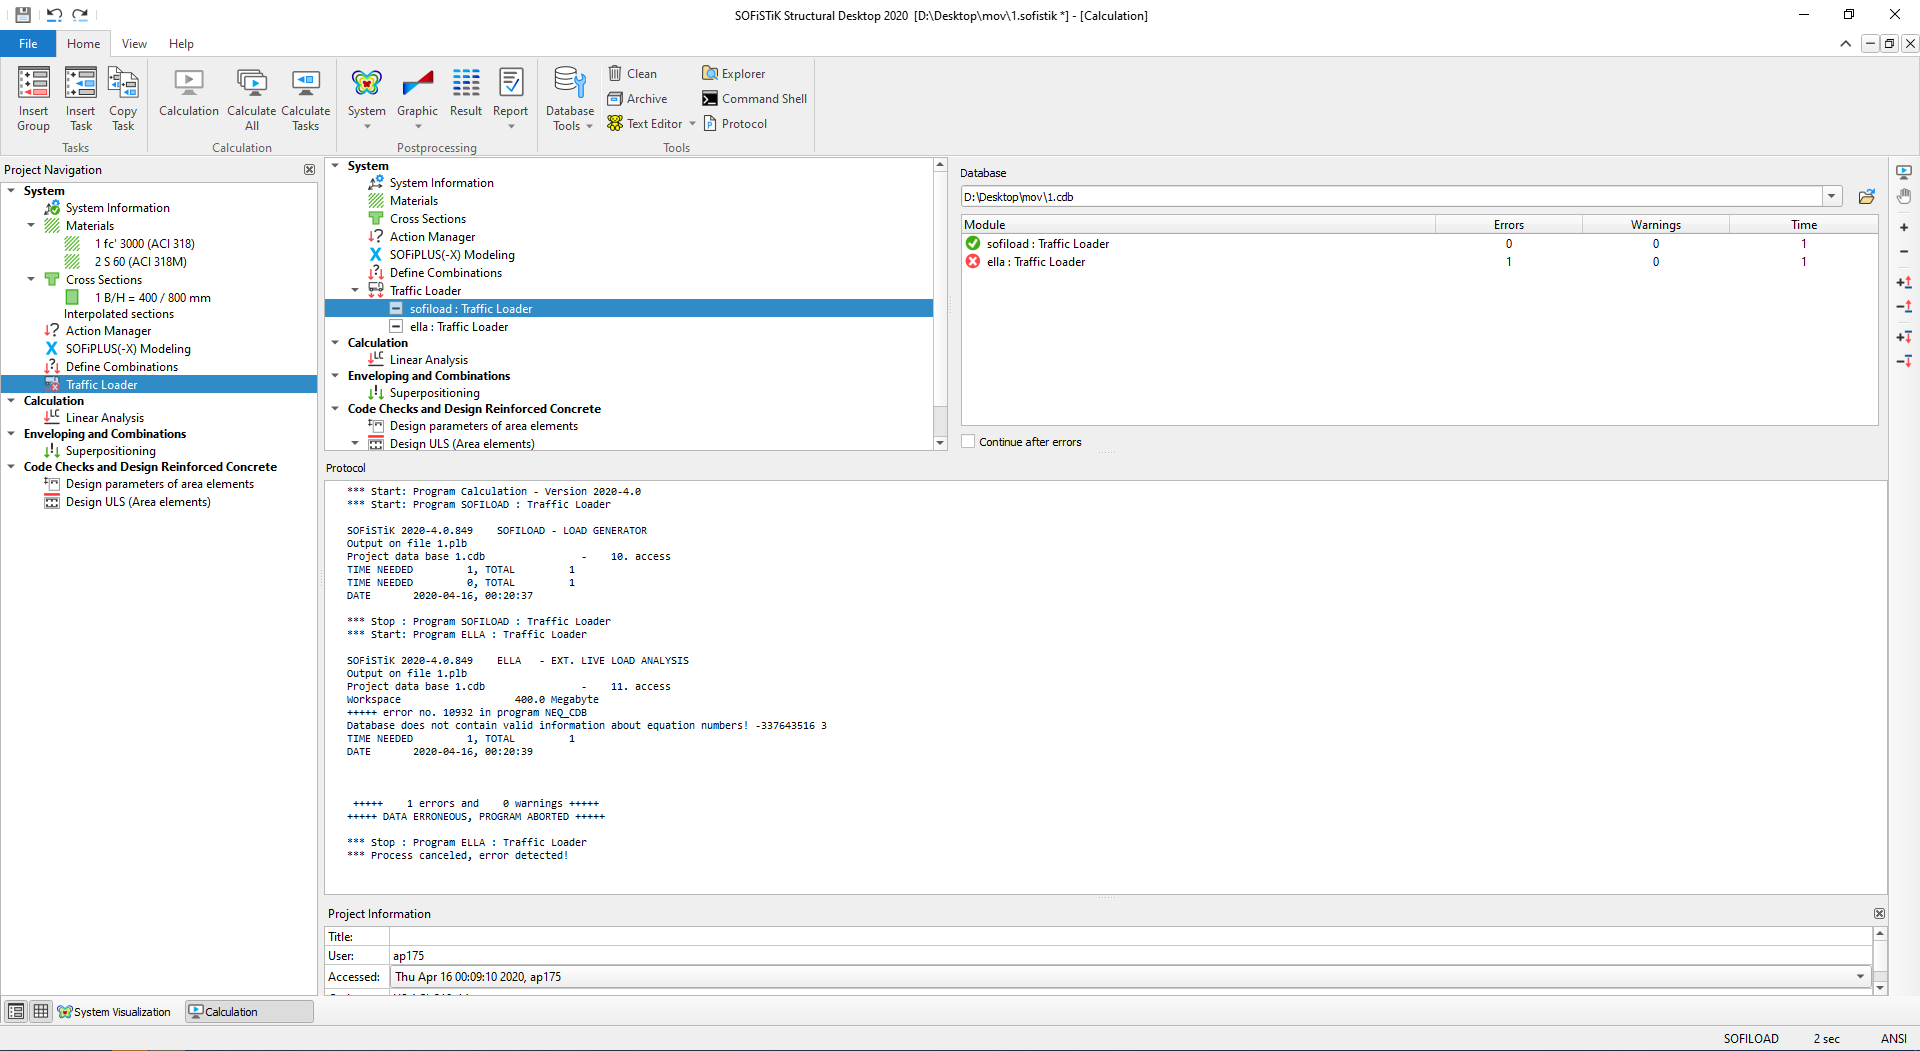
Task: Click the start-calculation monitor icon on right sidebar
Action: [1904, 172]
